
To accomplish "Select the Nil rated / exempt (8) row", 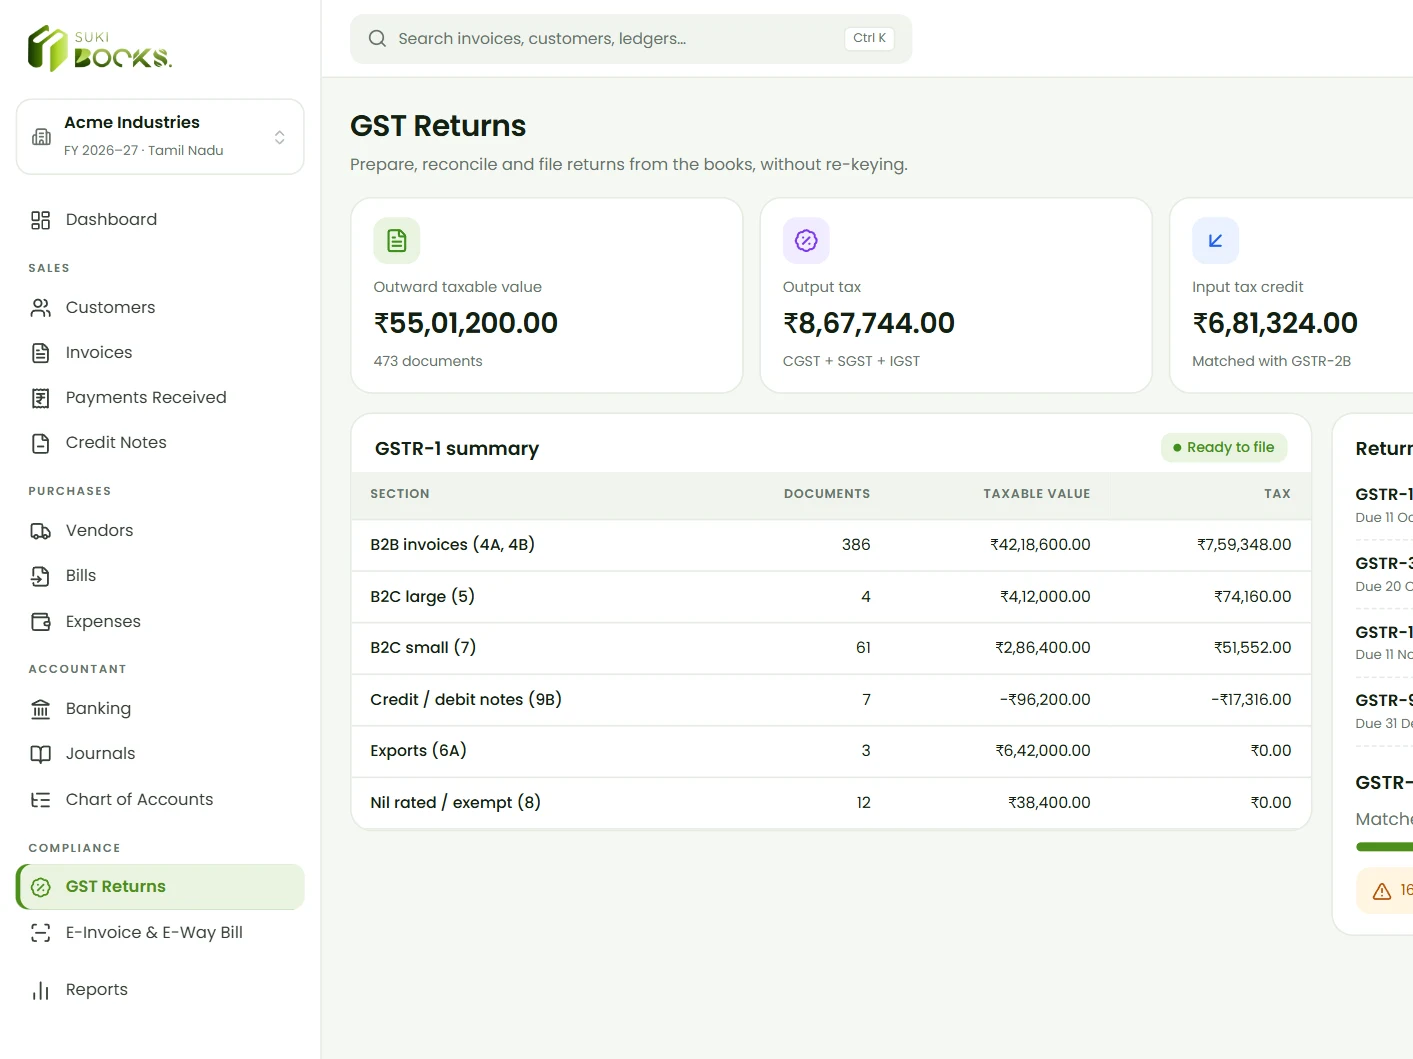I will (x=831, y=803).
